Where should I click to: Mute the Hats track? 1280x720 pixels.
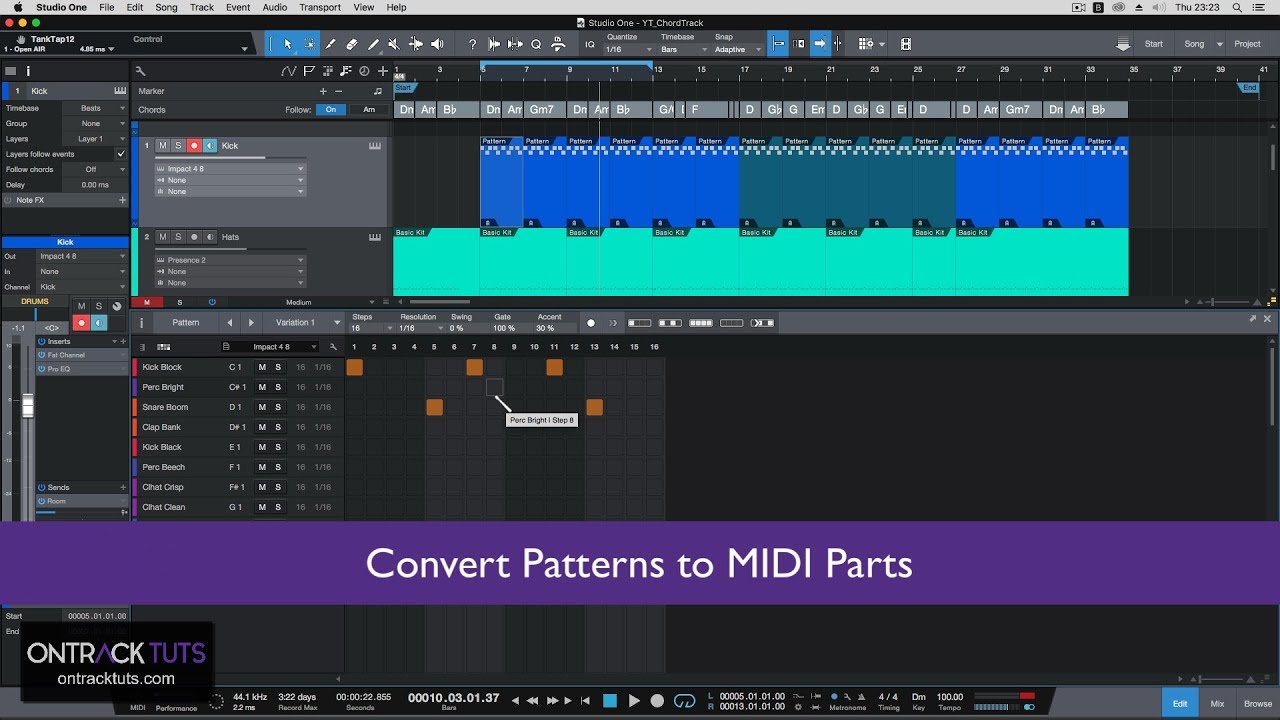point(162,237)
